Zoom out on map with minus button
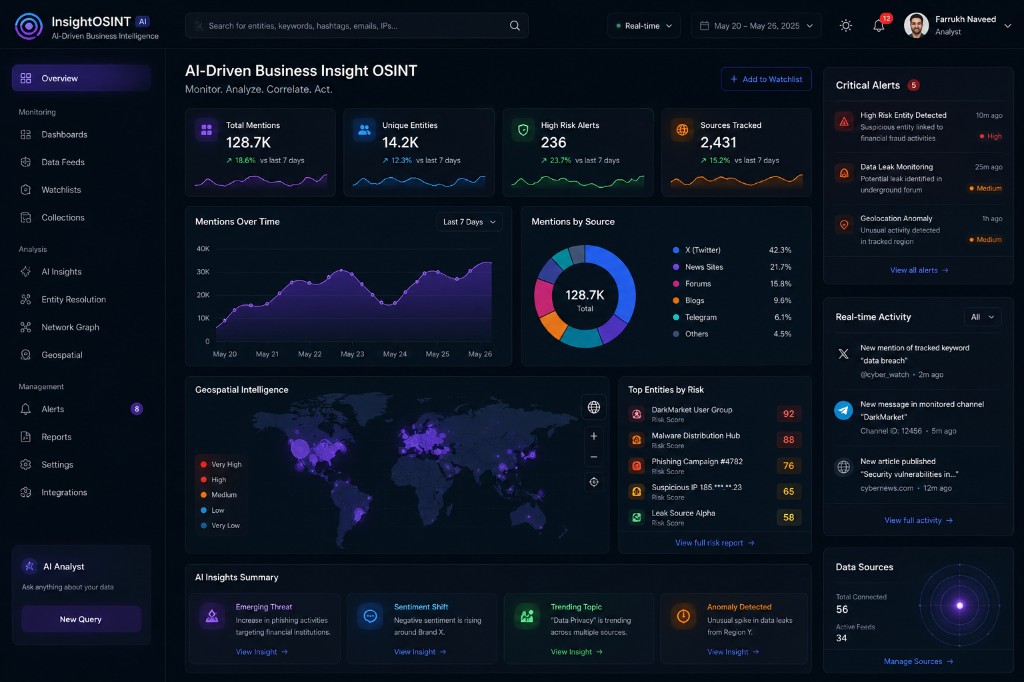Image resolution: width=1024 pixels, height=682 pixels. coord(594,457)
